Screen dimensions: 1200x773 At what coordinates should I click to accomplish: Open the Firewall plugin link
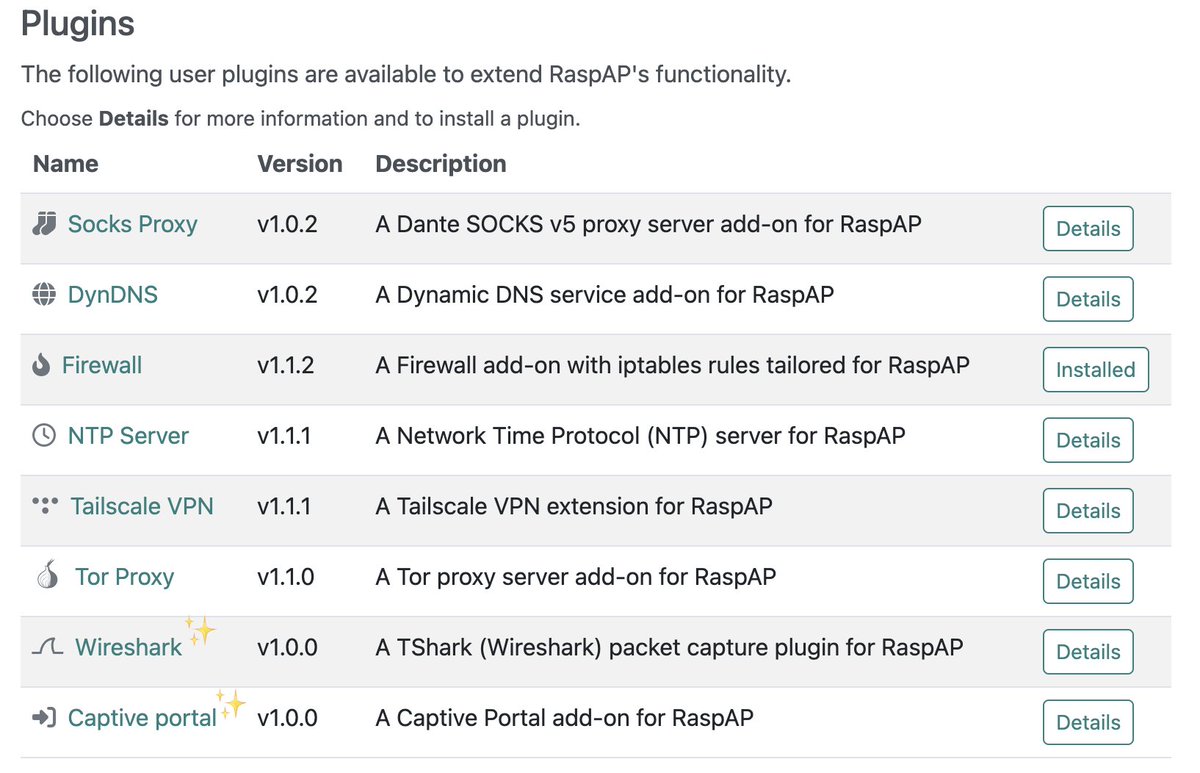tap(102, 365)
